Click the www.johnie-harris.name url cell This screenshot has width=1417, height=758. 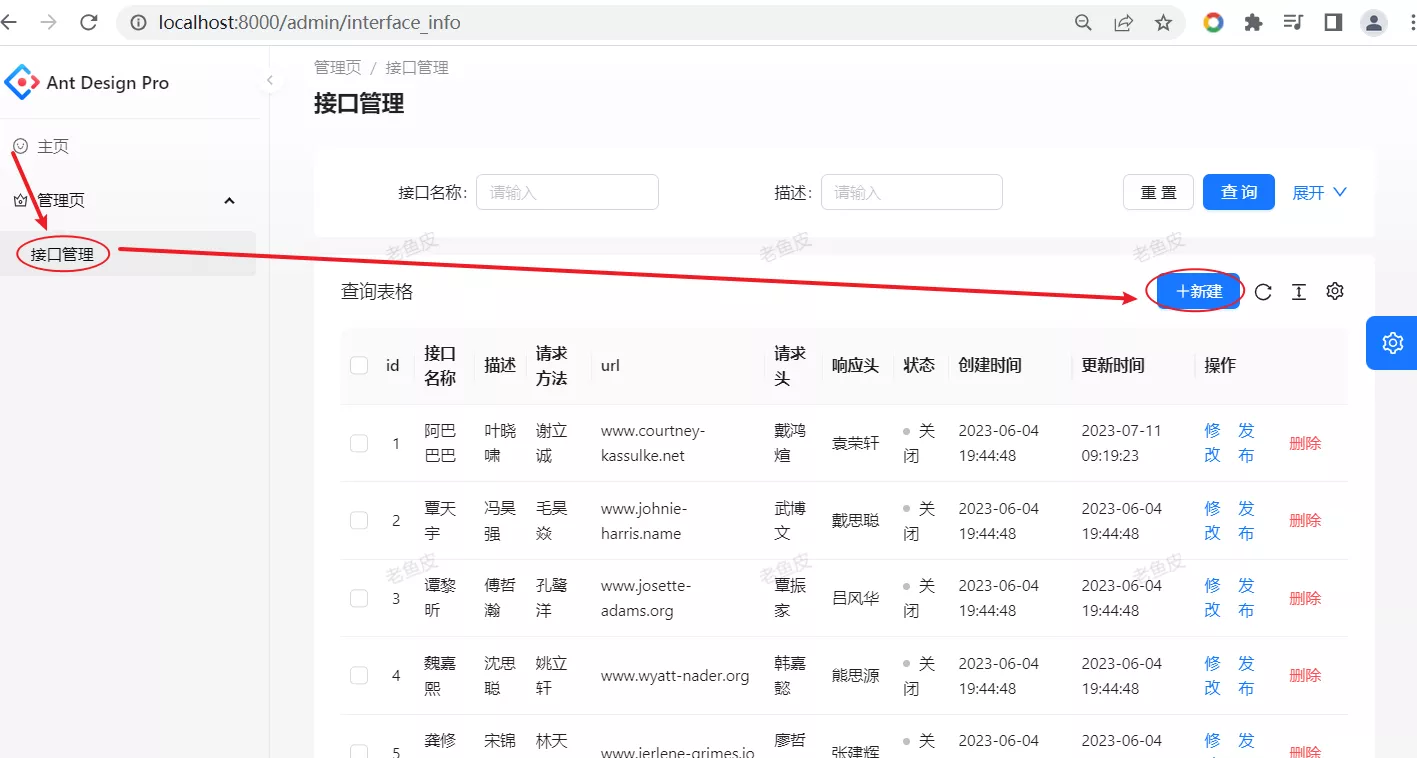644,520
